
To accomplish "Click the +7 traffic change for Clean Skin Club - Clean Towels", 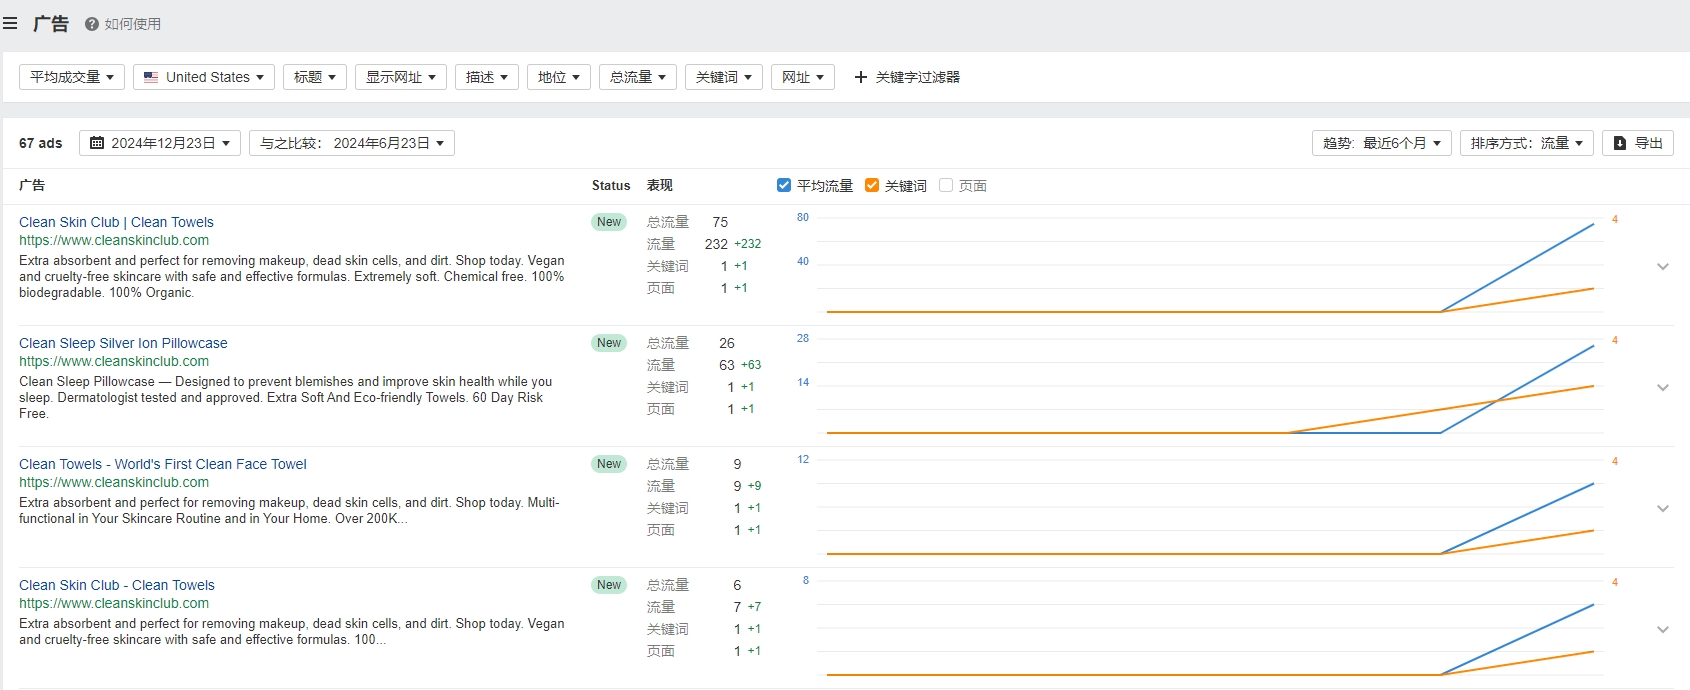I will click(755, 607).
